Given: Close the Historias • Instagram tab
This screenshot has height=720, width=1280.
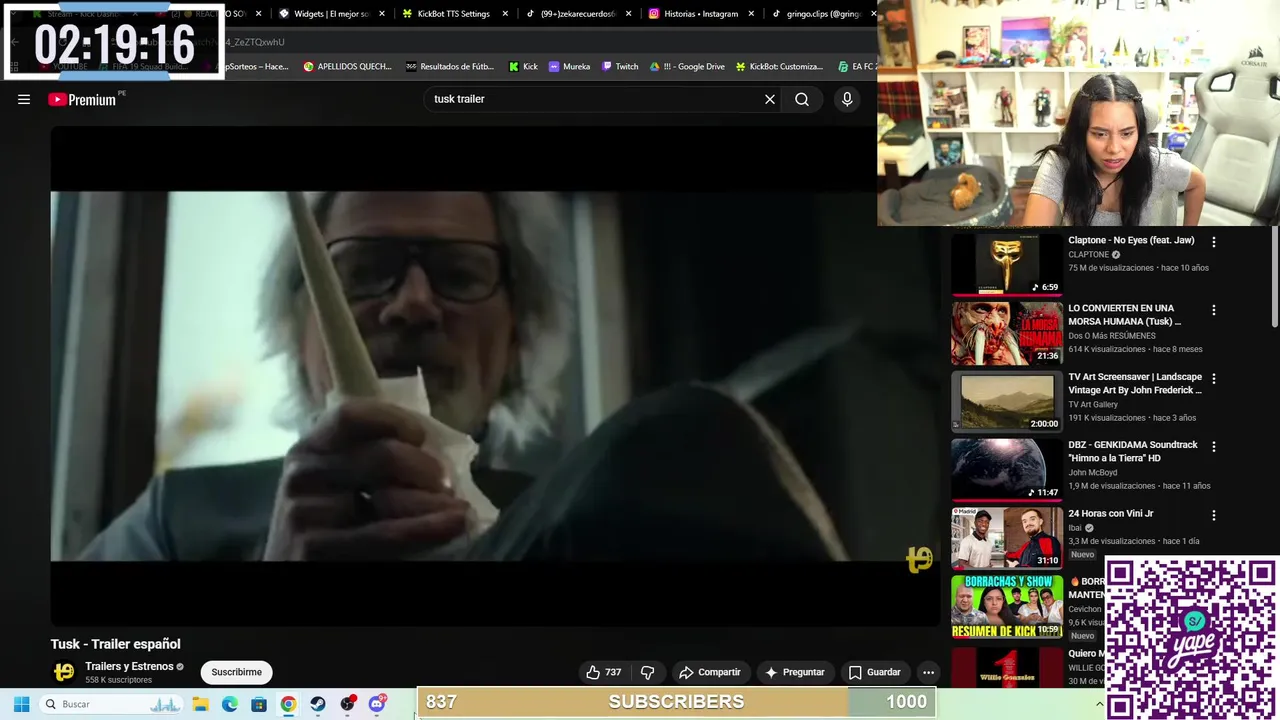Looking at the screenshot, I should pyautogui.click(x=751, y=14).
